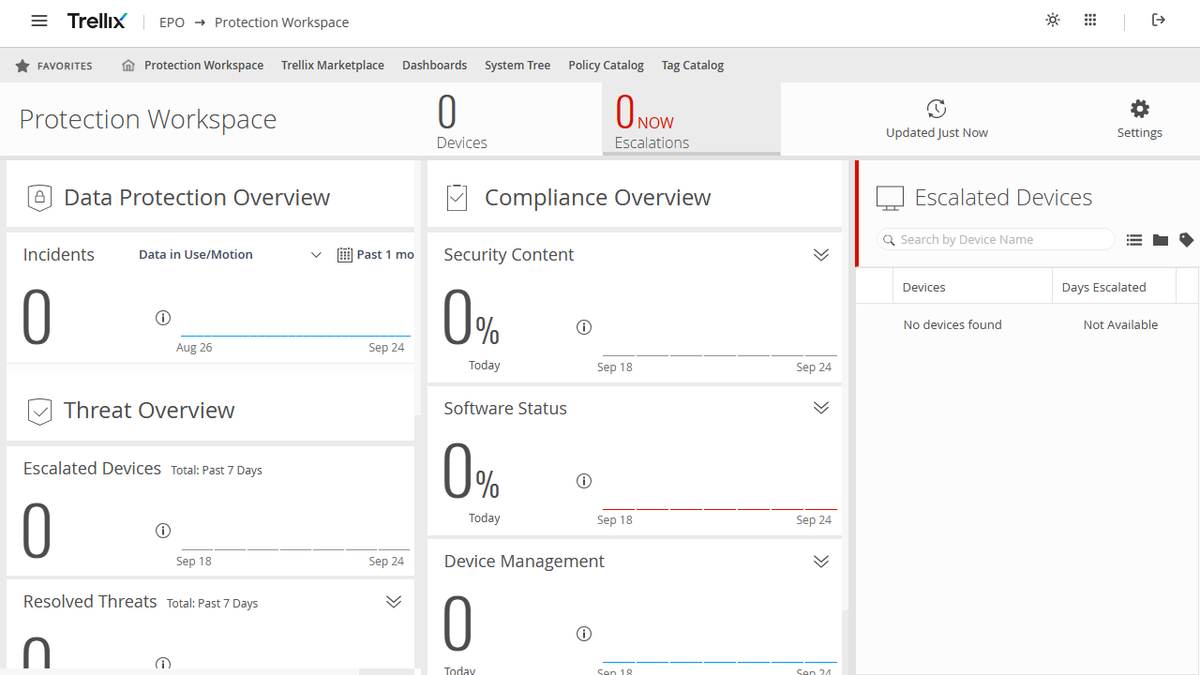This screenshot has height=675, width=1200.
Task: Open the Policy Catalog
Action: tap(605, 65)
